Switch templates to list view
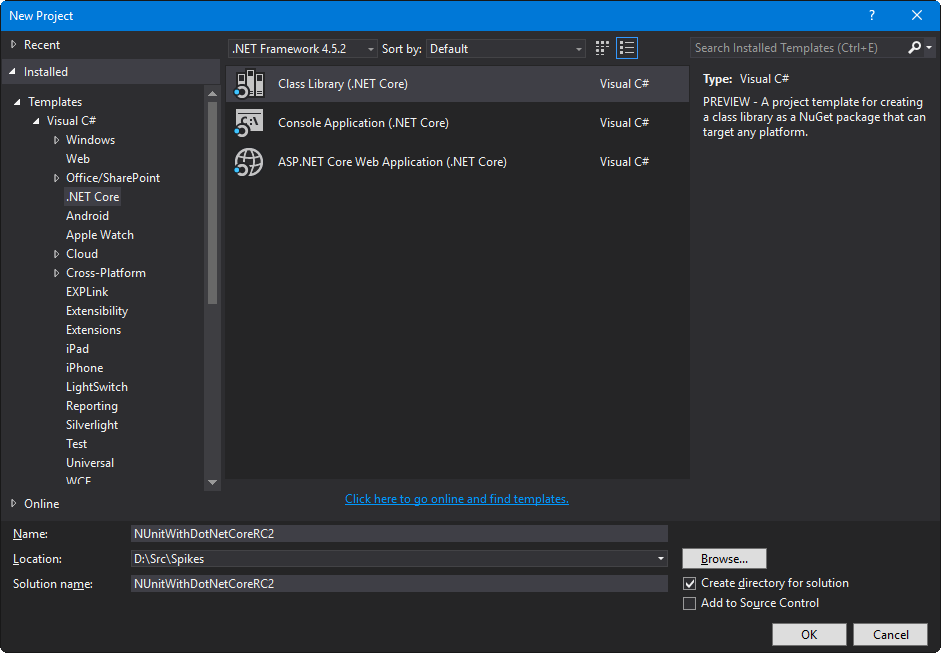This screenshot has height=653, width=941. click(627, 47)
